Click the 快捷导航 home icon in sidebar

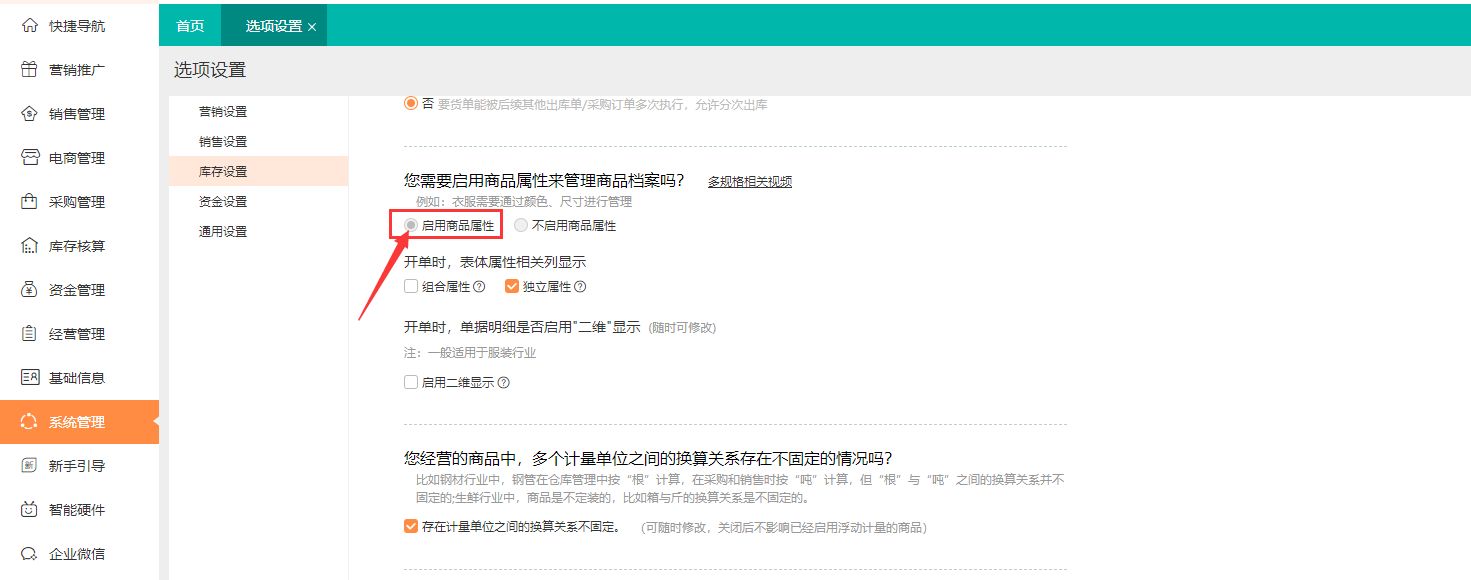[29, 26]
